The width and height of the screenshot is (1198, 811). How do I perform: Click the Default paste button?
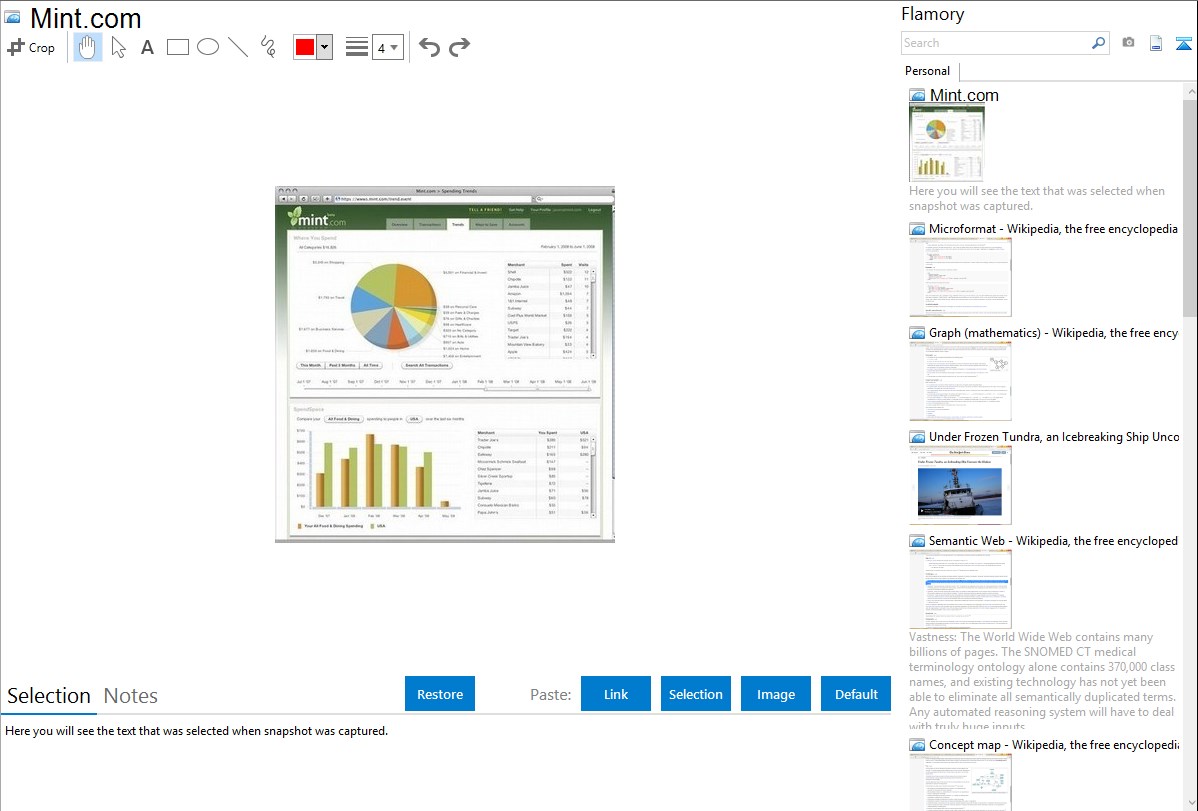pos(856,694)
